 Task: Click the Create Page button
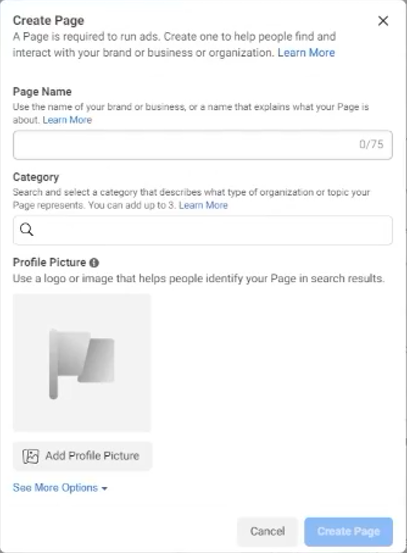[348, 531]
